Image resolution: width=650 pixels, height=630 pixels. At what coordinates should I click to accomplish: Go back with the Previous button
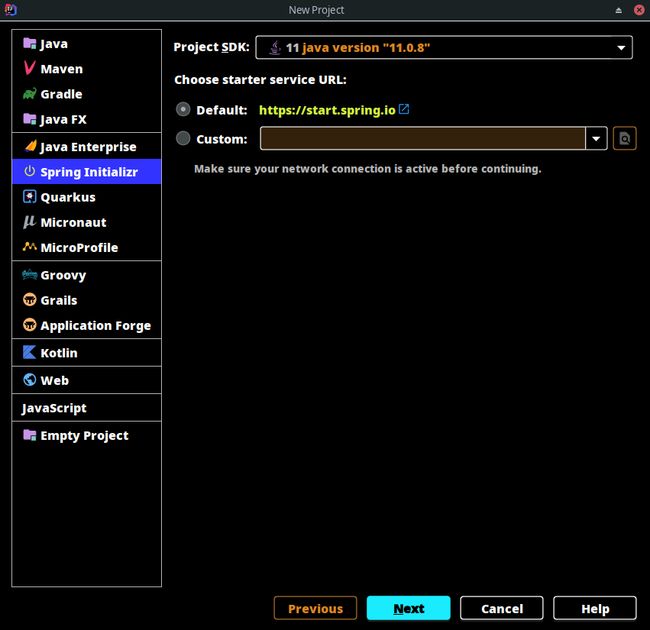point(315,608)
